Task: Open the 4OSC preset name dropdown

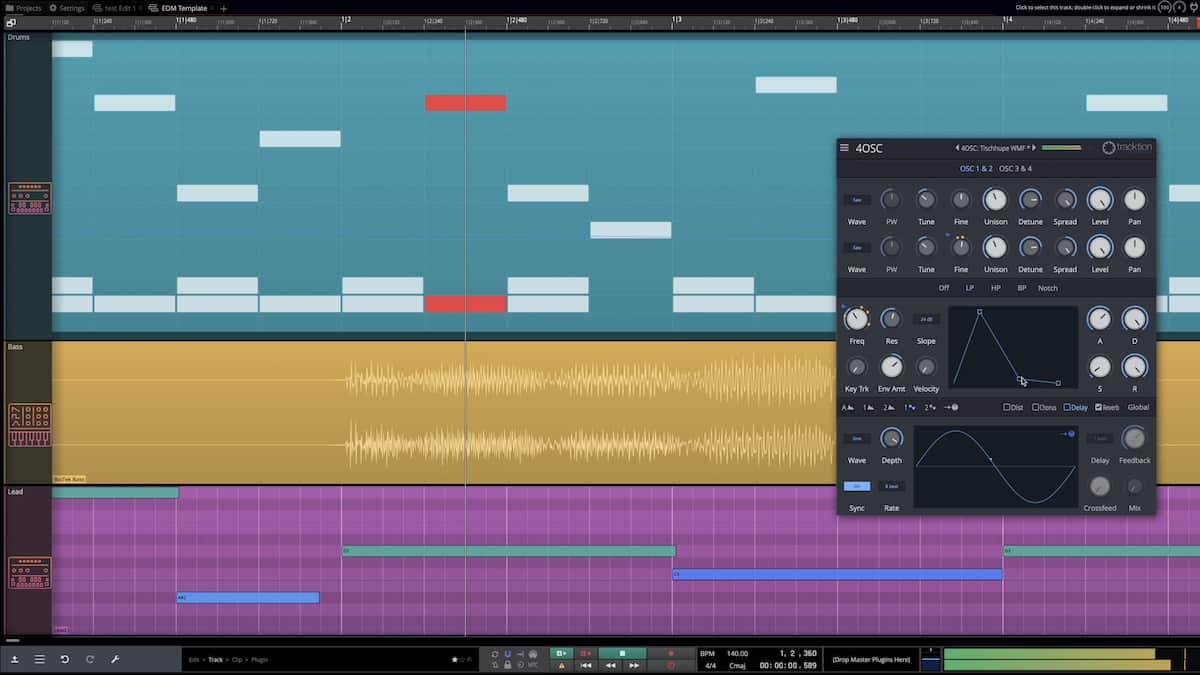Action: pos(995,148)
